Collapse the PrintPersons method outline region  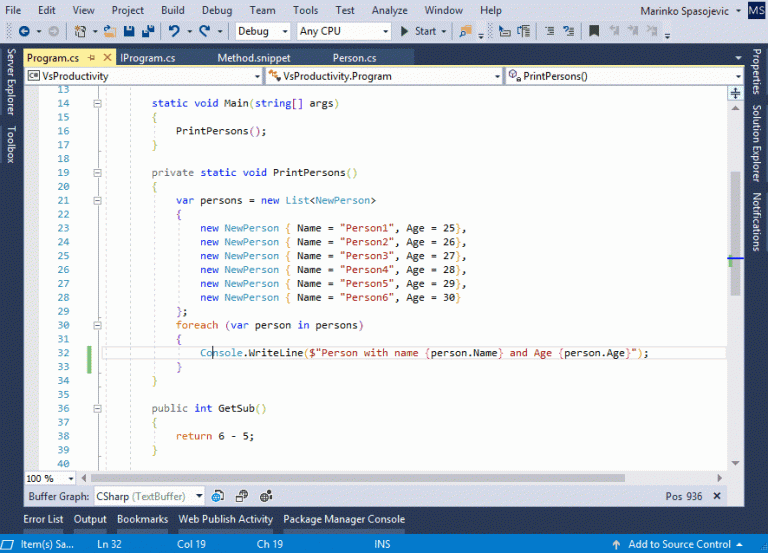coord(97,173)
